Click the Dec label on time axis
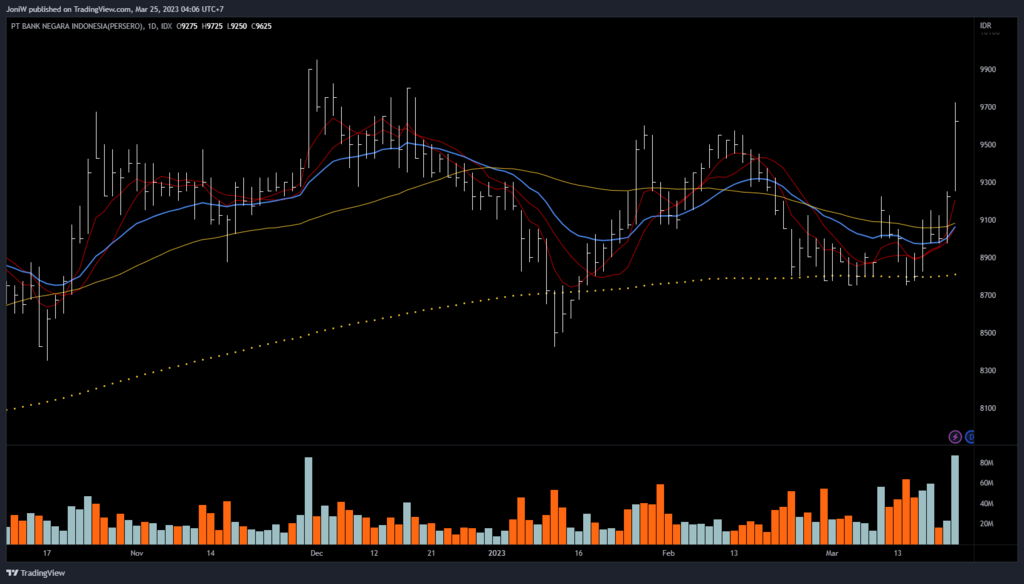Screen dimensions: 1024x584 coord(316,552)
